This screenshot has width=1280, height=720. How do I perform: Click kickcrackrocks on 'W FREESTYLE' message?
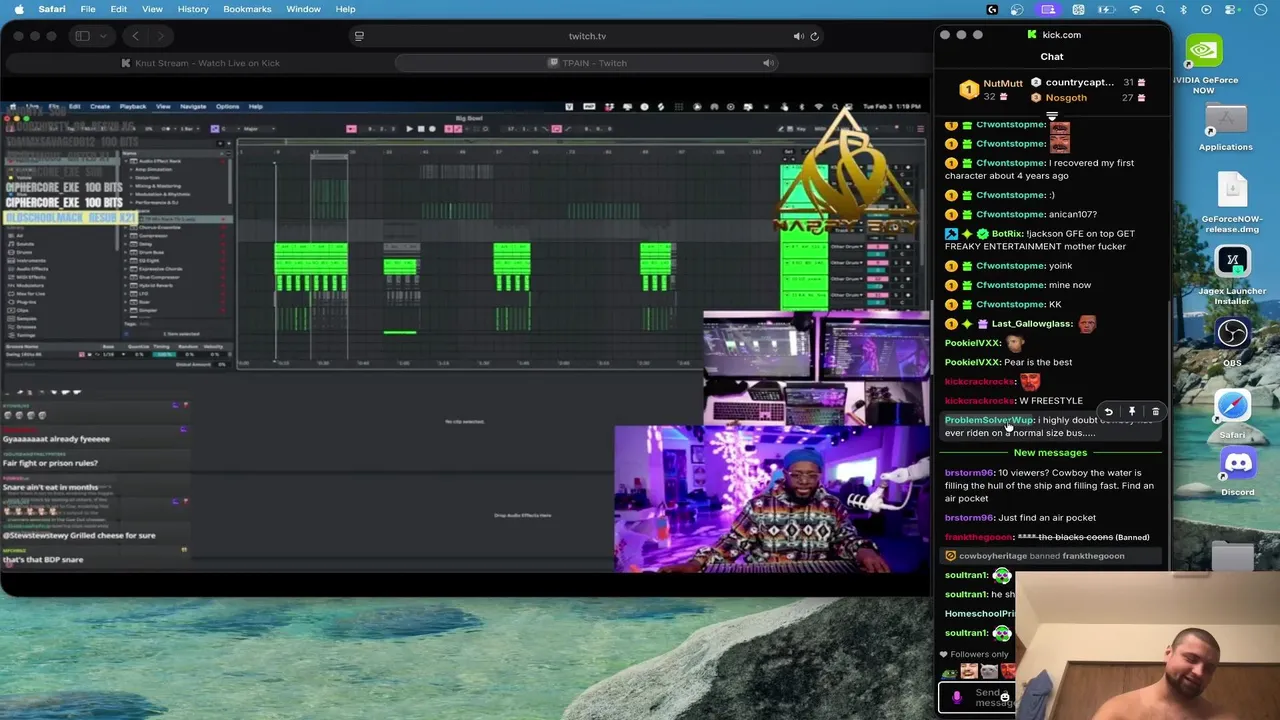coord(979,401)
